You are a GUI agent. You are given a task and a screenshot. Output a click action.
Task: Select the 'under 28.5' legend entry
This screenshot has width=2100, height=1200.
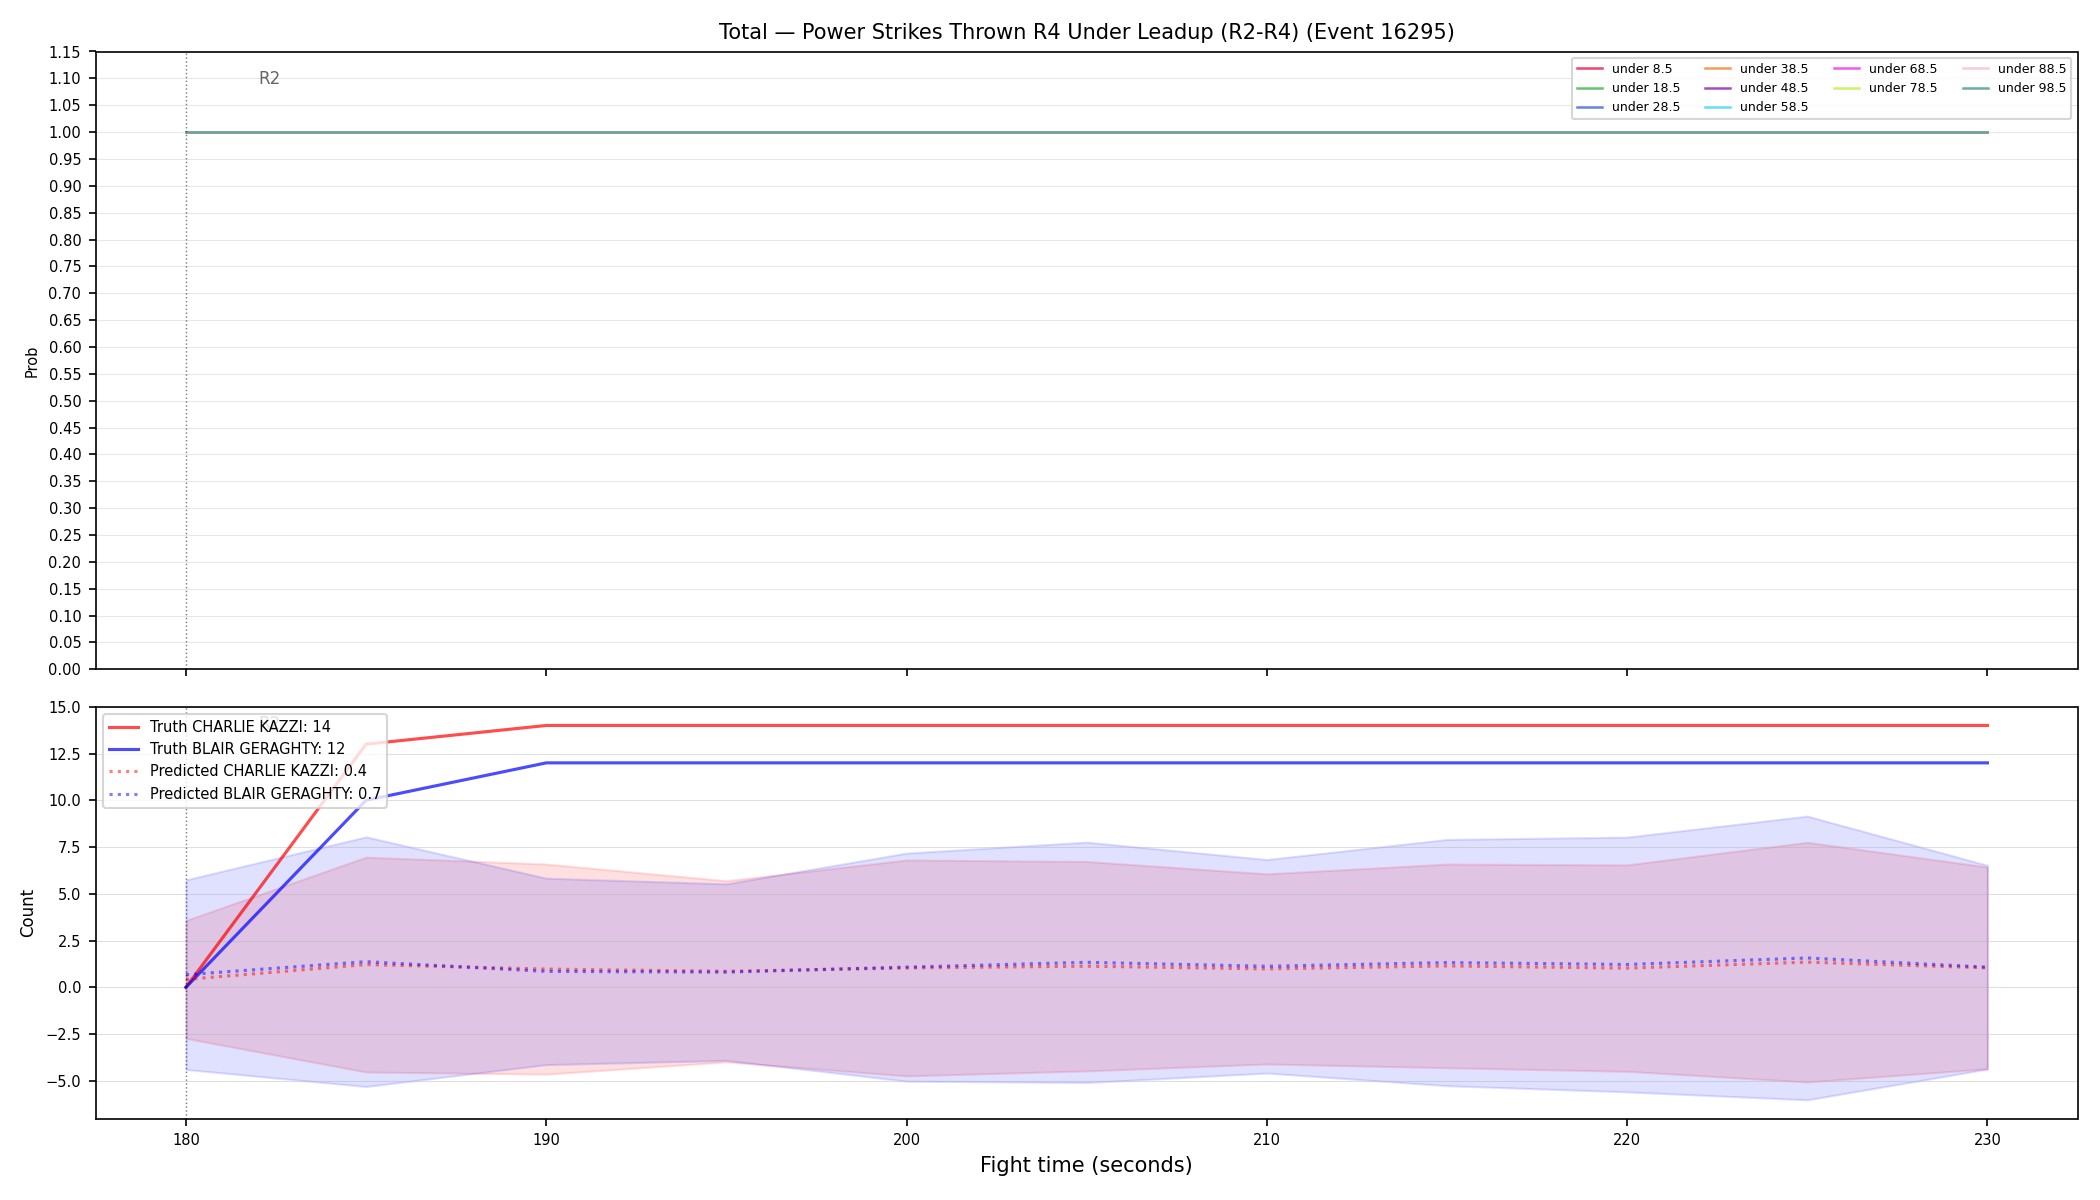pyautogui.click(x=1628, y=107)
